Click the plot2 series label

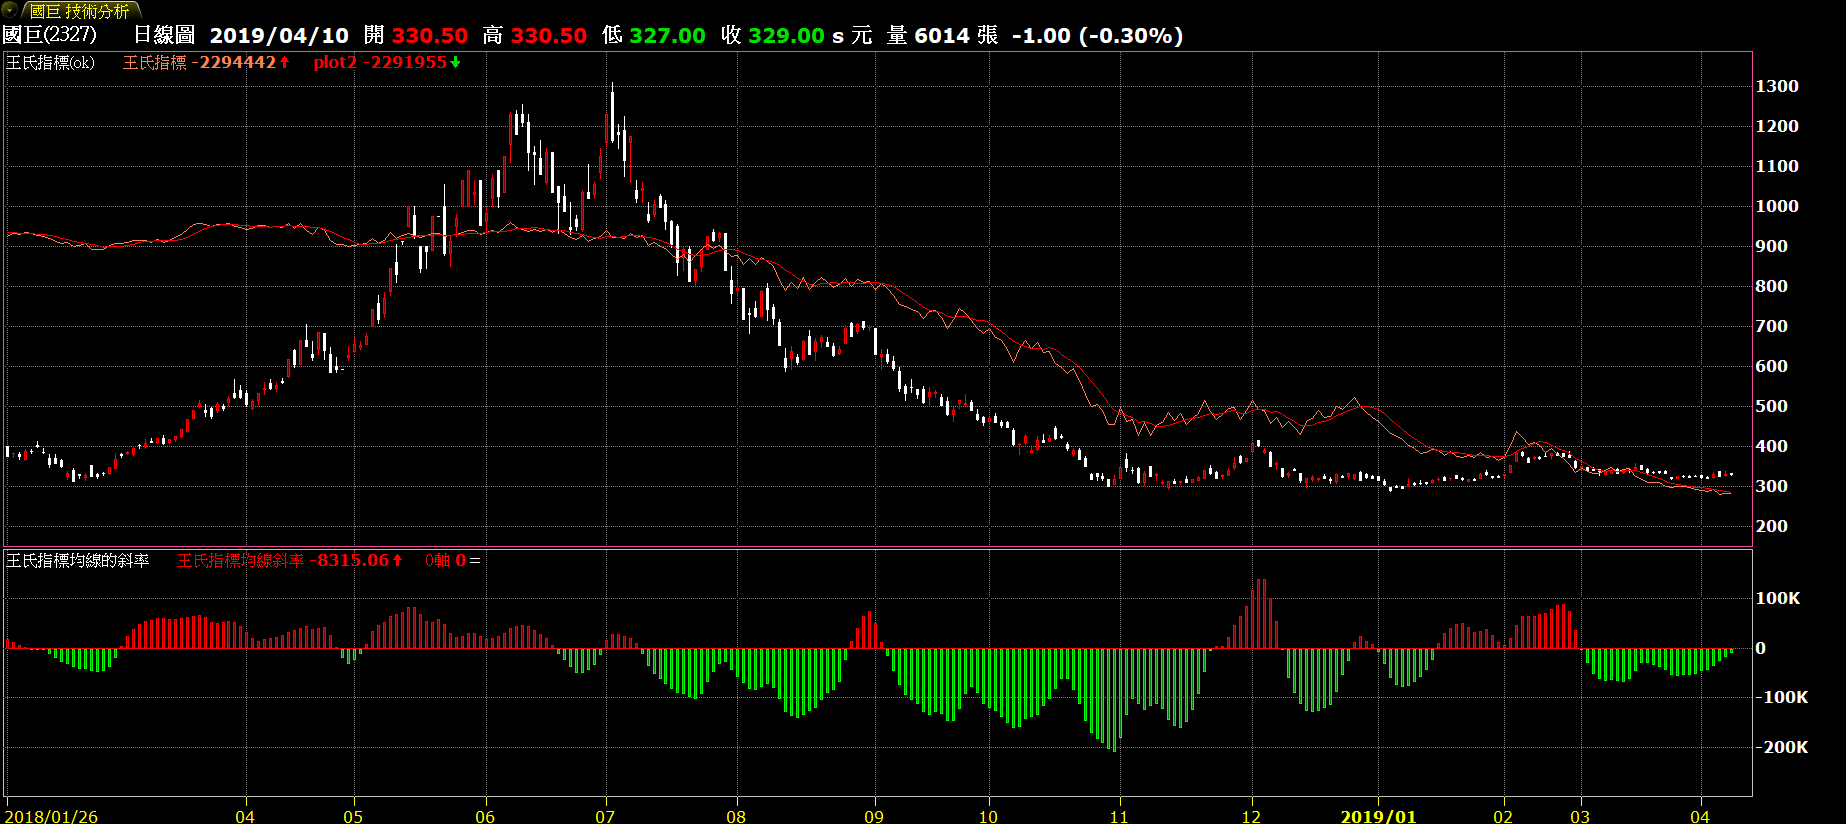pos(334,62)
